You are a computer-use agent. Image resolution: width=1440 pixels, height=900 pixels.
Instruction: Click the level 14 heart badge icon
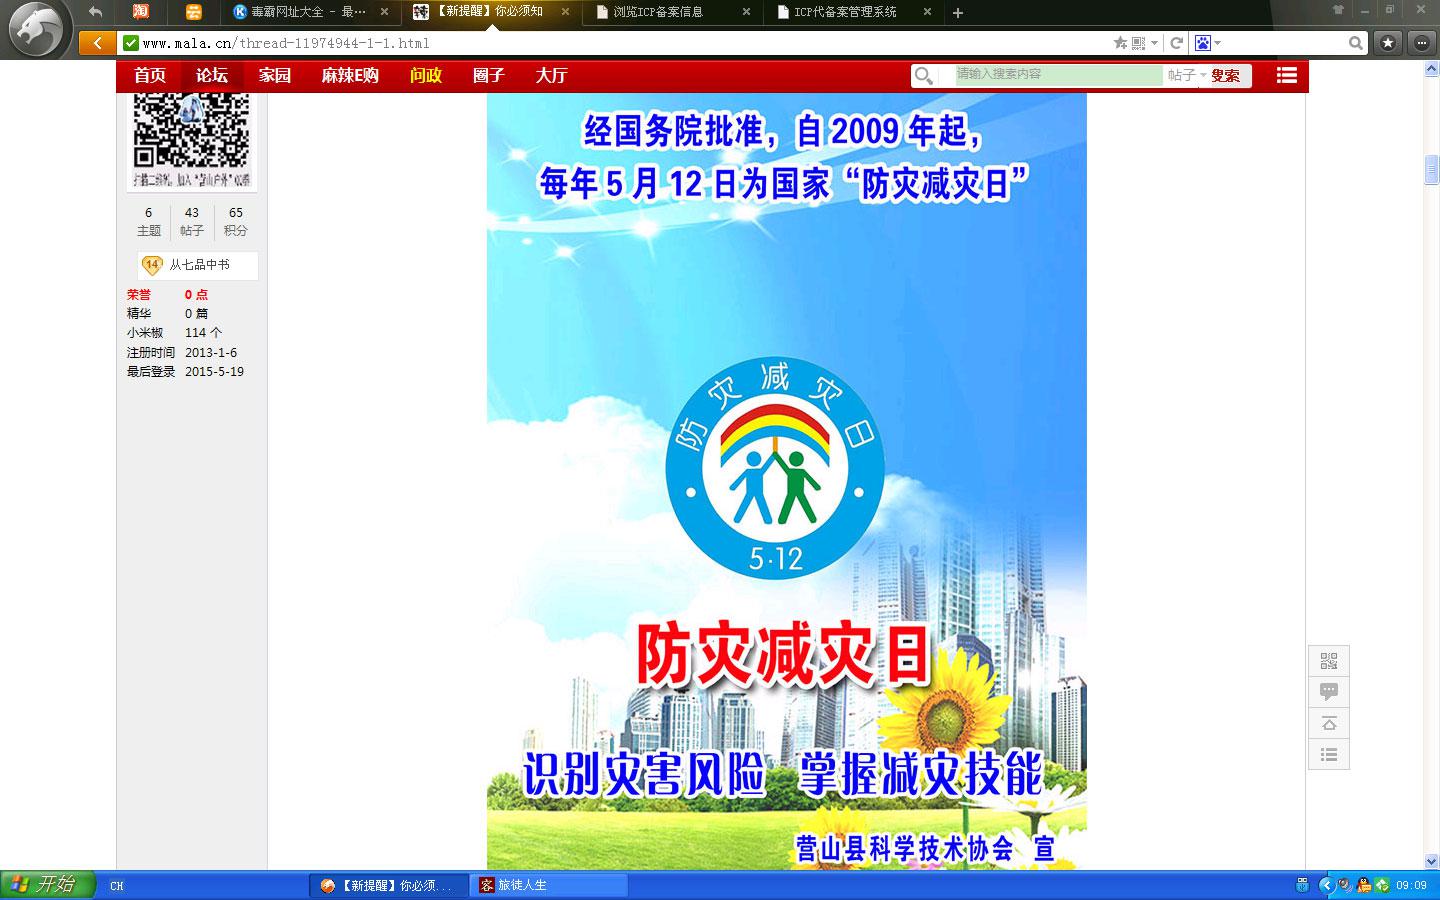click(152, 265)
